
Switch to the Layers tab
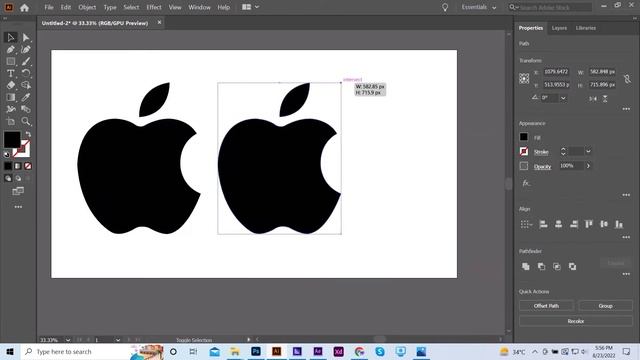point(559,28)
